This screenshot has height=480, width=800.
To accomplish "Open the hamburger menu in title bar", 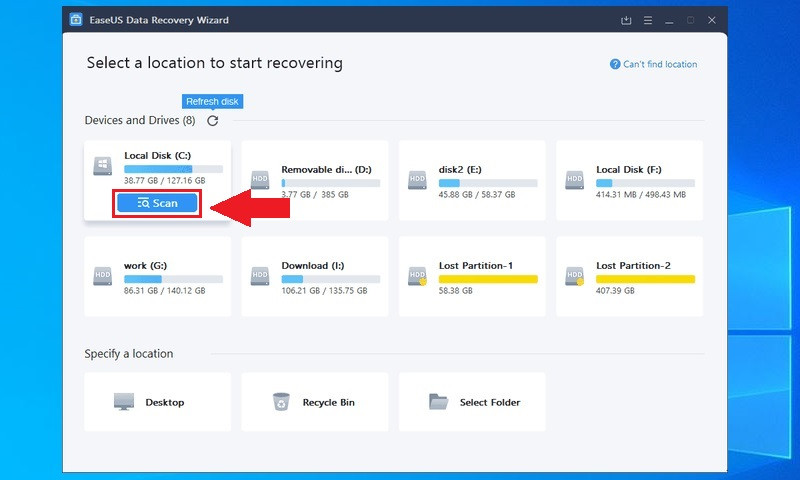I will [648, 20].
